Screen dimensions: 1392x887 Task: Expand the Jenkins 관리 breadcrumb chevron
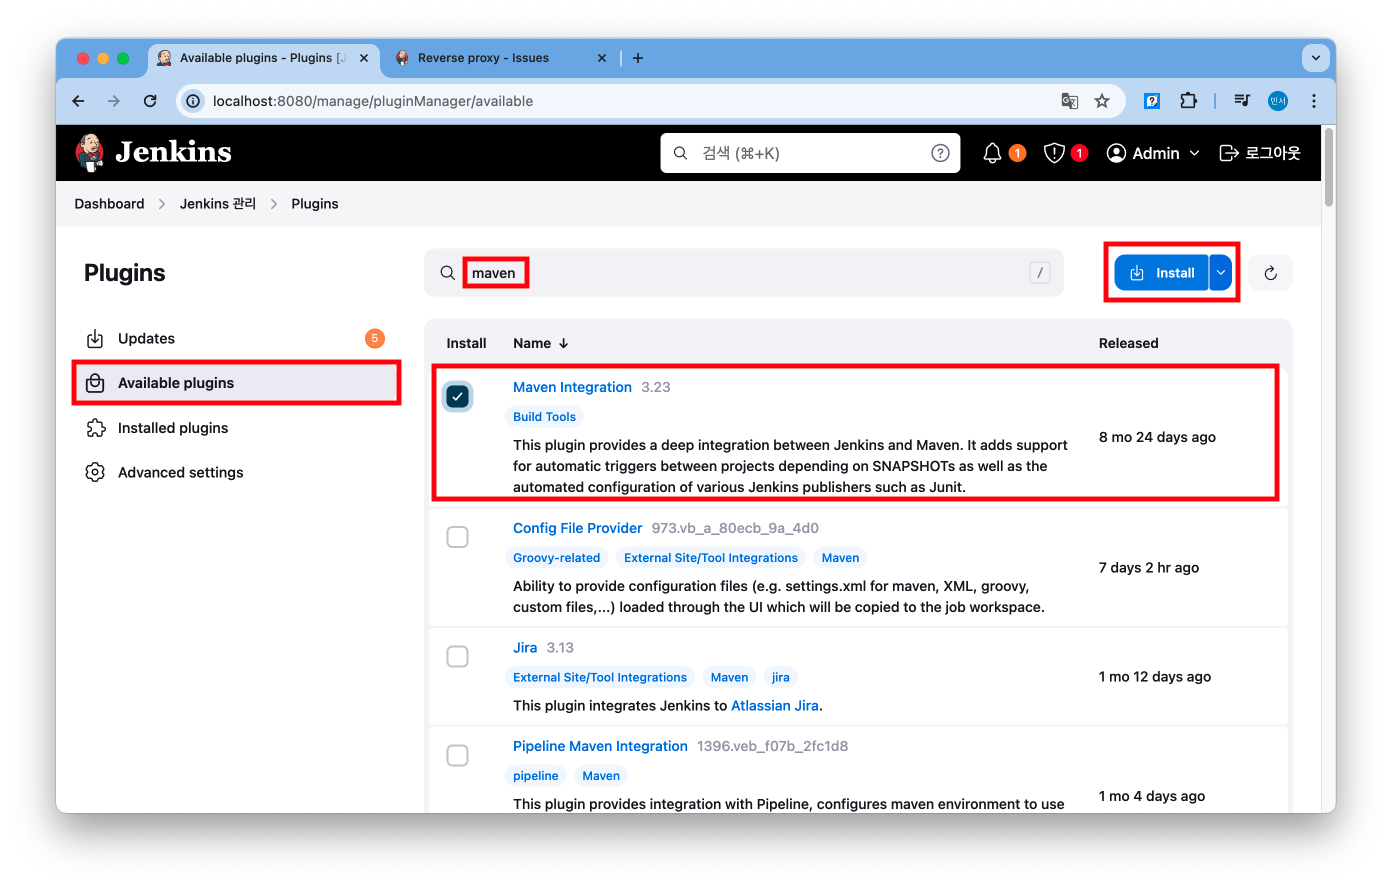pyautogui.click(x=274, y=204)
